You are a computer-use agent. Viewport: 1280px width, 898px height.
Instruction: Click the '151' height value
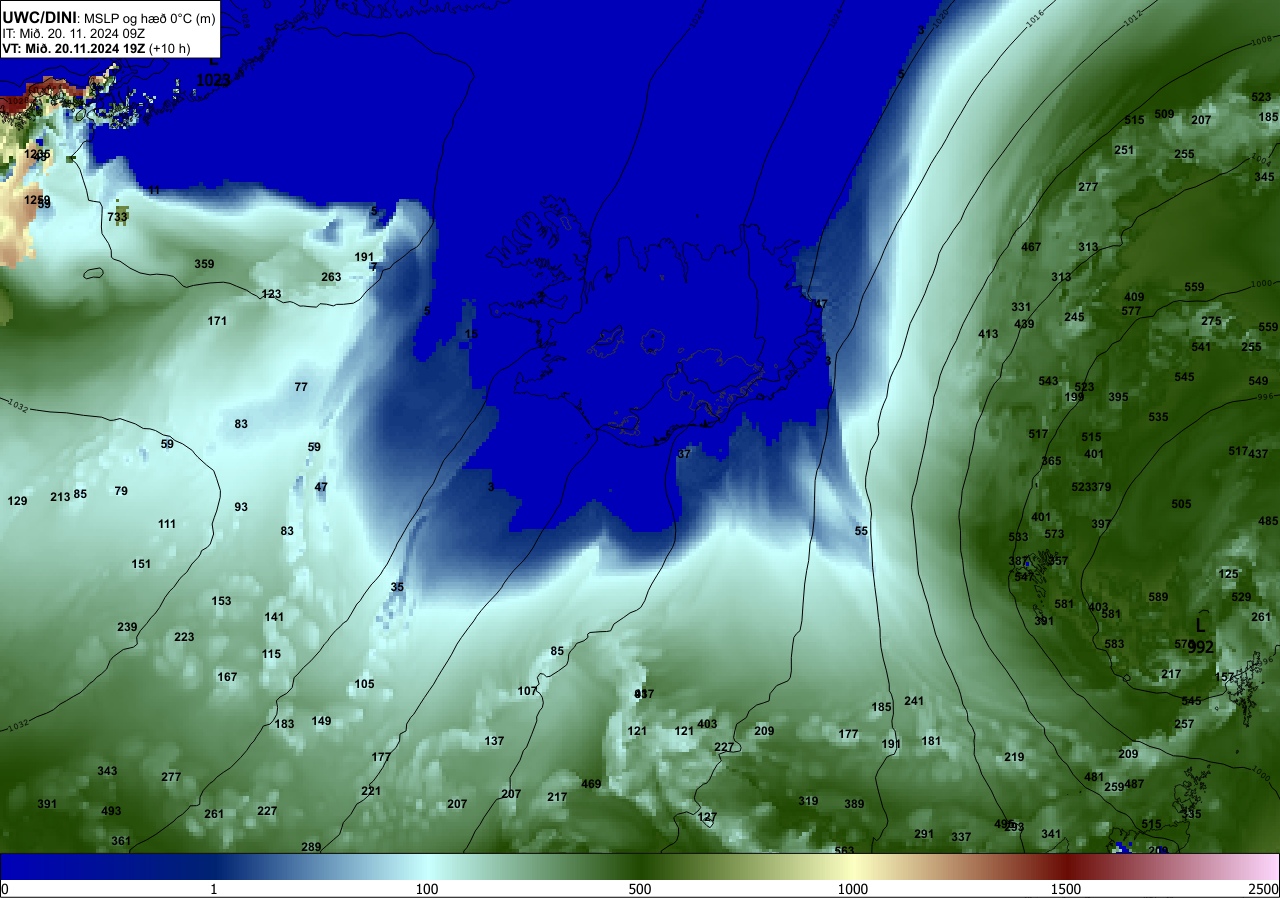[x=141, y=564]
